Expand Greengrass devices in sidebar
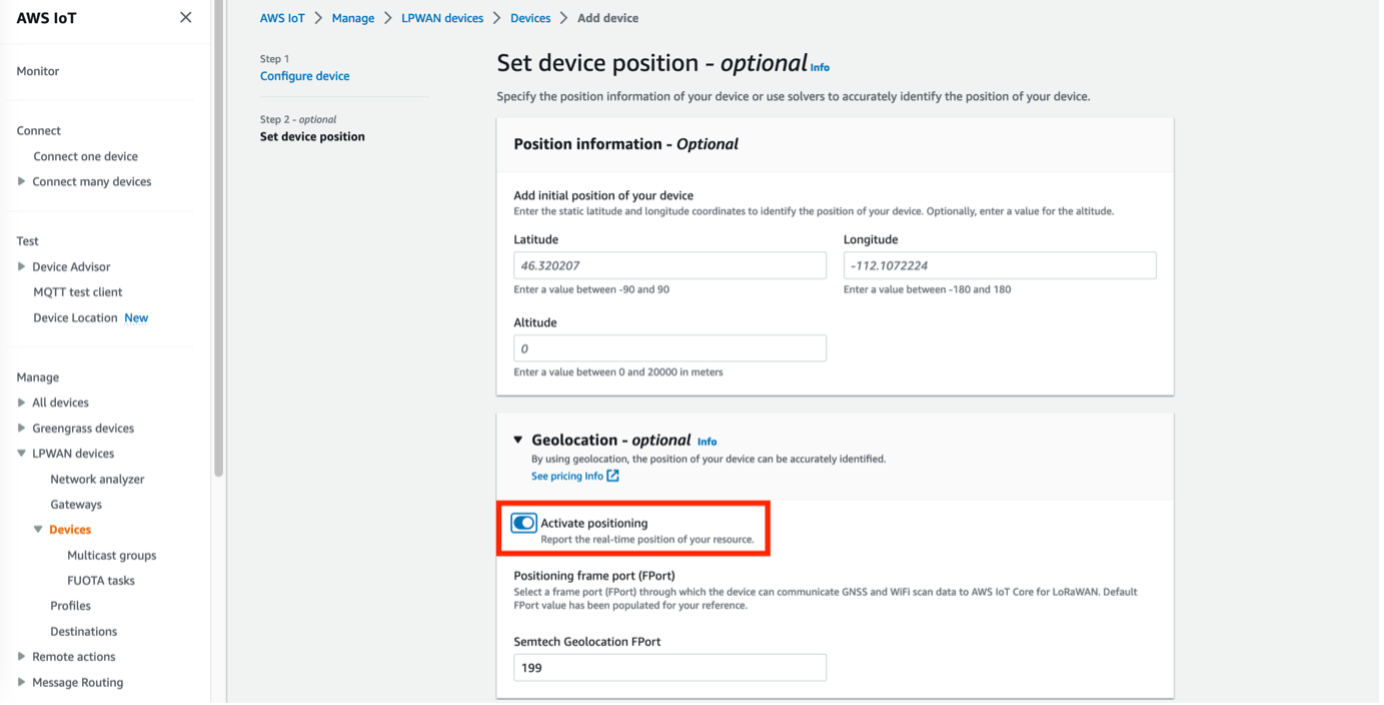This screenshot has height=705, width=1384. click(x=22, y=428)
